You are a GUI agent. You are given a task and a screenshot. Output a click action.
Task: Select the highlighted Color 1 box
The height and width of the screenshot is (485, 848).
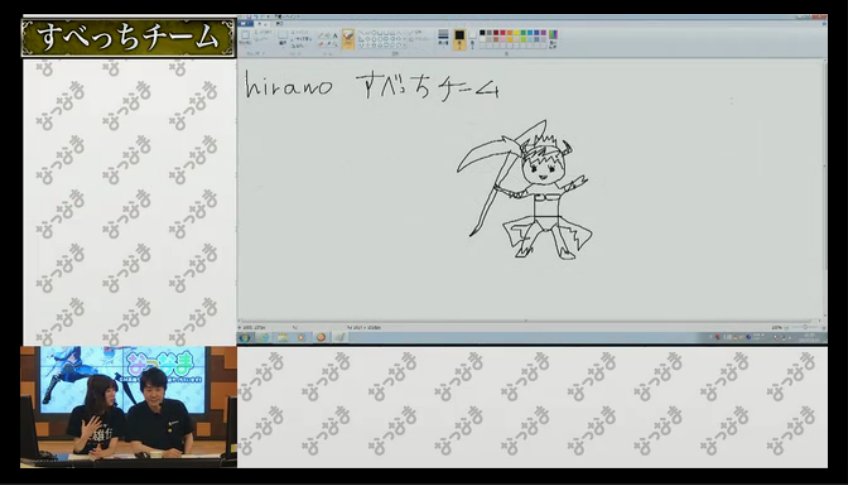coord(459,39)
